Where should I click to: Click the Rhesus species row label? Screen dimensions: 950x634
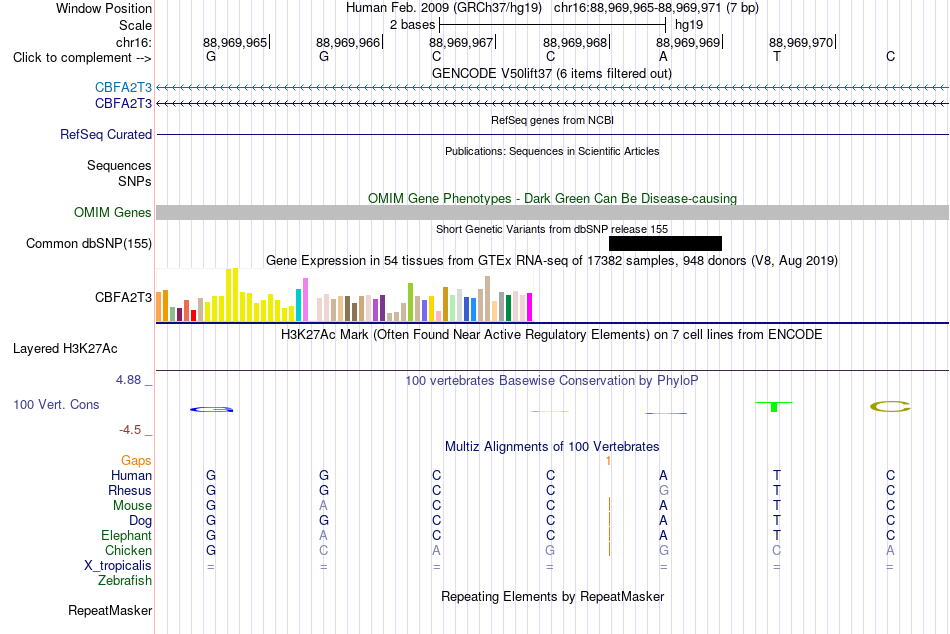tap(130, 490)
